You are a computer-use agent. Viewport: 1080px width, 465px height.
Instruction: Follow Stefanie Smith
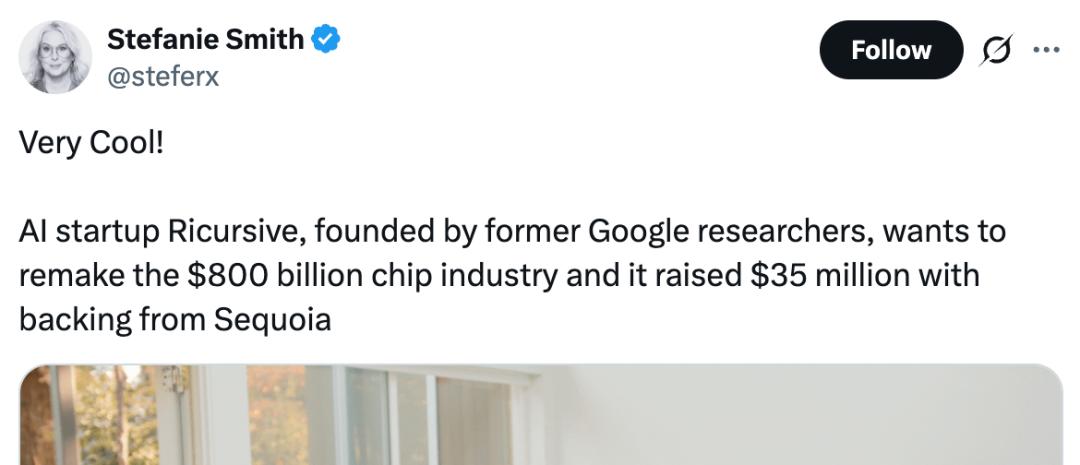coord(890,50)
